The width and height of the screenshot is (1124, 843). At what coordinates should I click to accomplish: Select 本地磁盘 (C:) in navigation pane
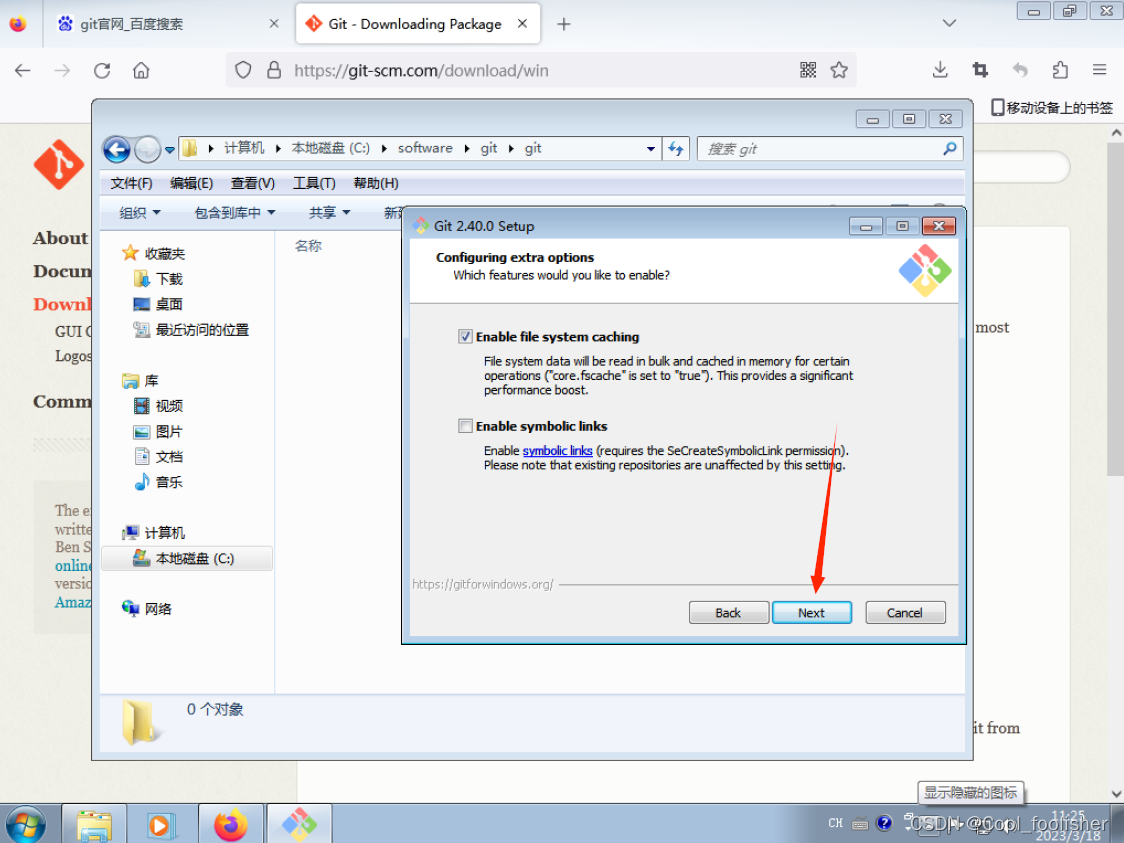(186, 558)
